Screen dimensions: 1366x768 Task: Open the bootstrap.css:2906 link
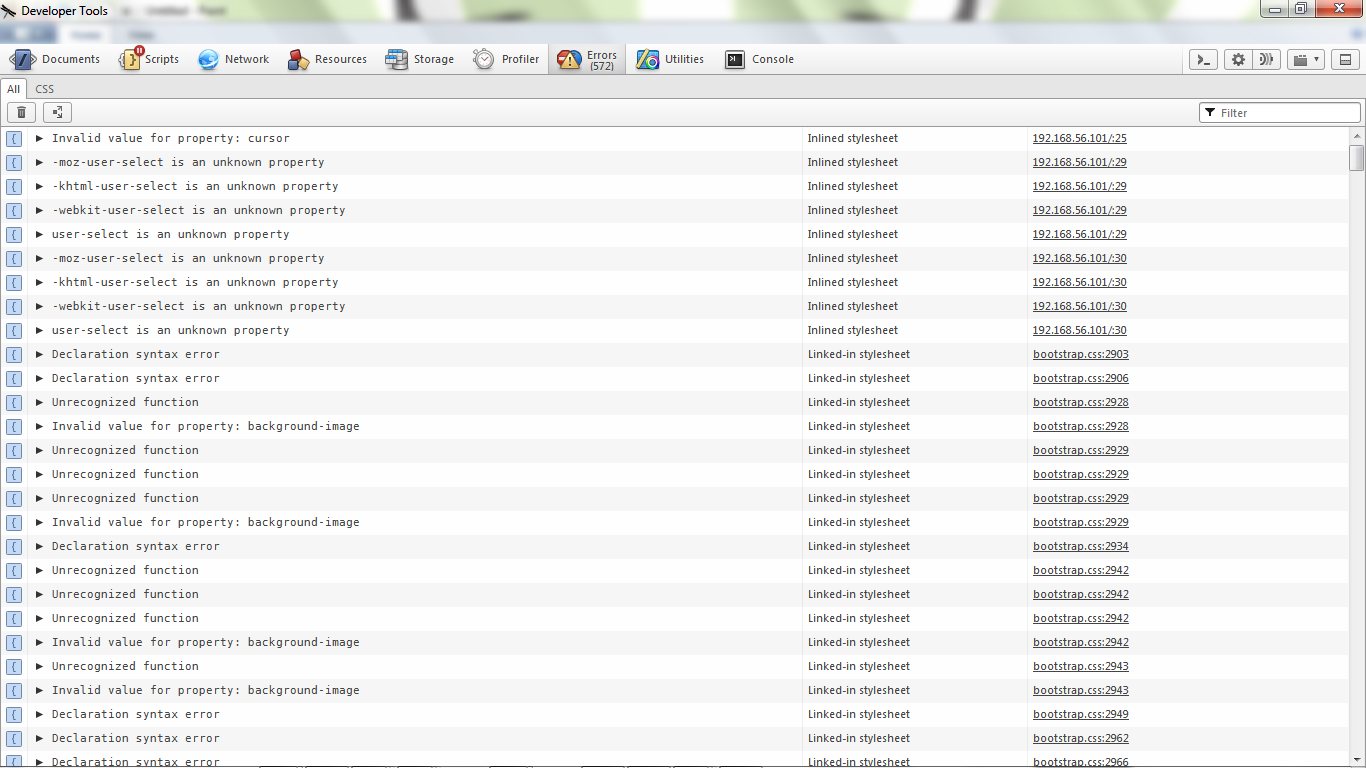[x=1081, y=378]
